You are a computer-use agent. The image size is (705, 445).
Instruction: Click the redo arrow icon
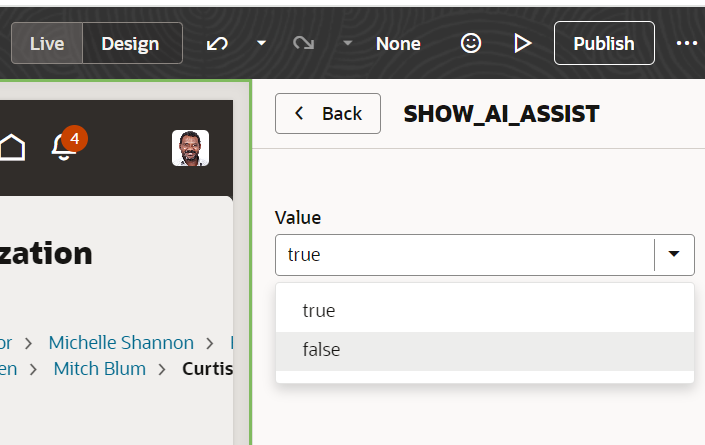[303, 44]
